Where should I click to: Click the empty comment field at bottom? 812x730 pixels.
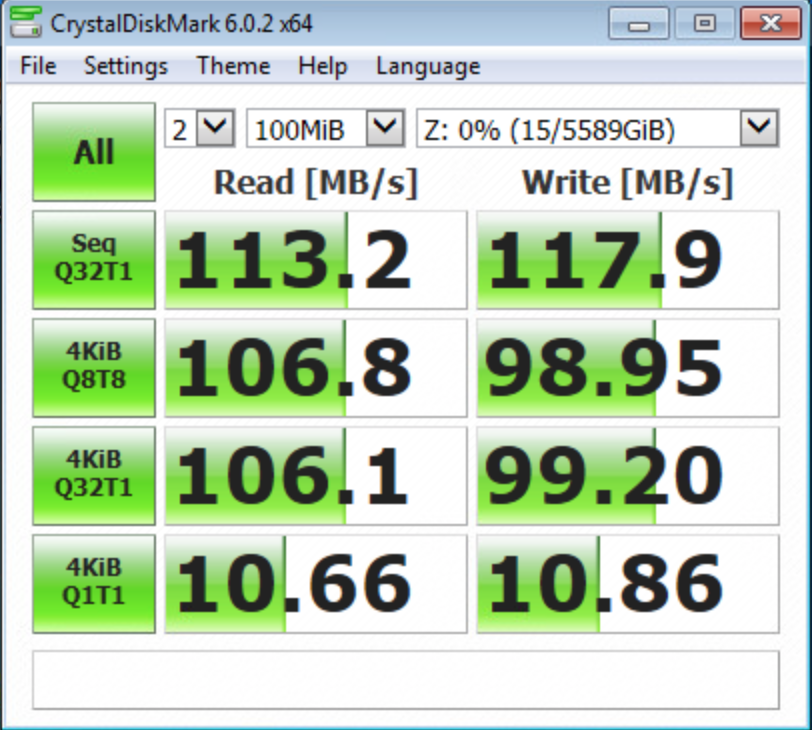tap(406, 680)
